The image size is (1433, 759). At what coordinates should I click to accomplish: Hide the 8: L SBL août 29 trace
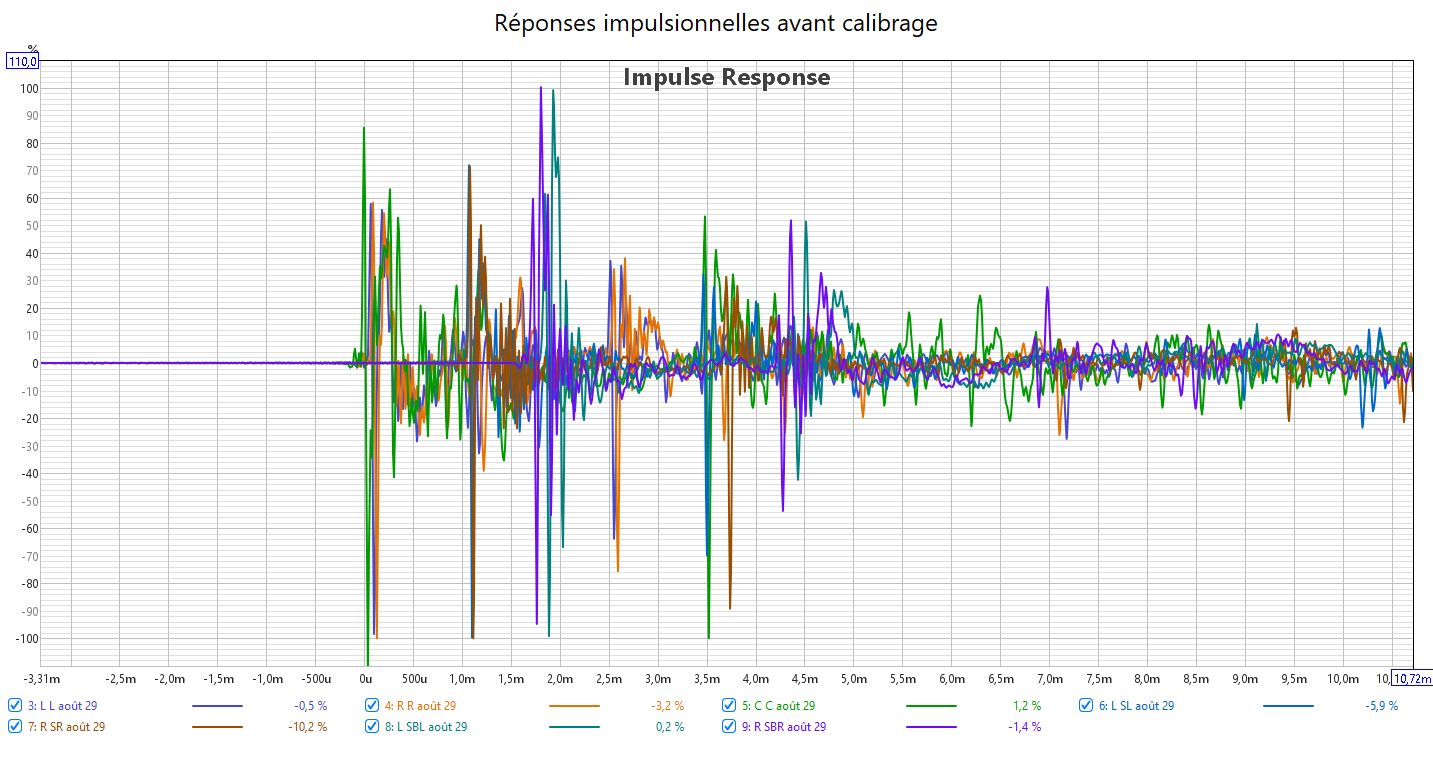click(x=372, y=727)
